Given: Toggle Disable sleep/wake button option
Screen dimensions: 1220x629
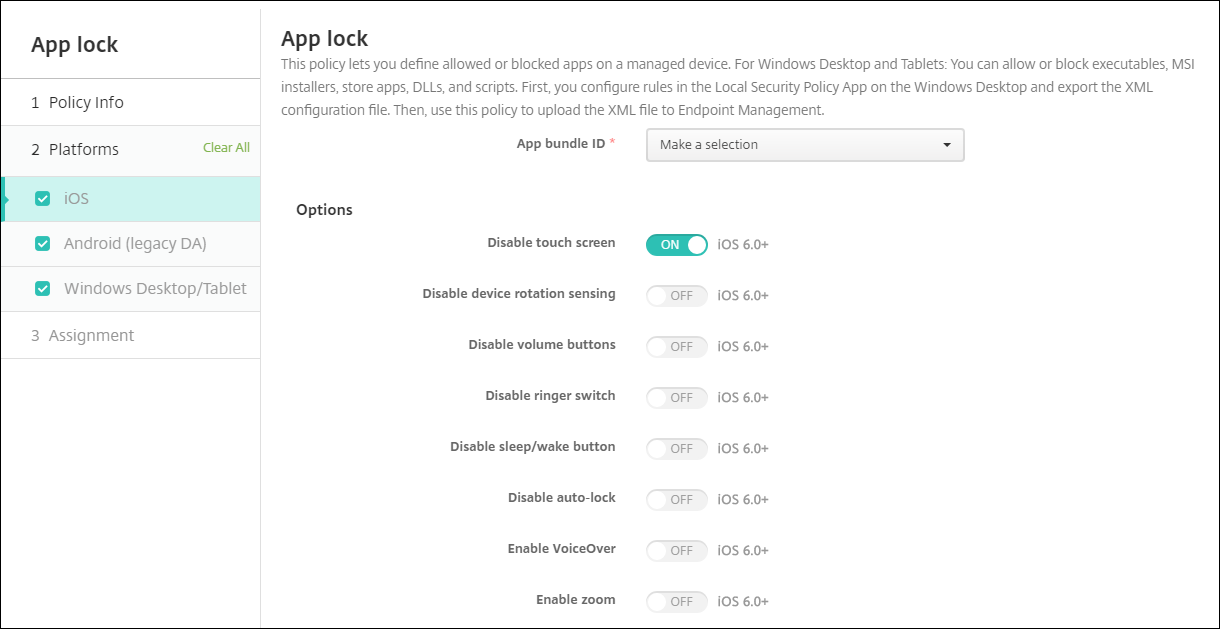Looking at the screenshot, I should click(677, 448).
